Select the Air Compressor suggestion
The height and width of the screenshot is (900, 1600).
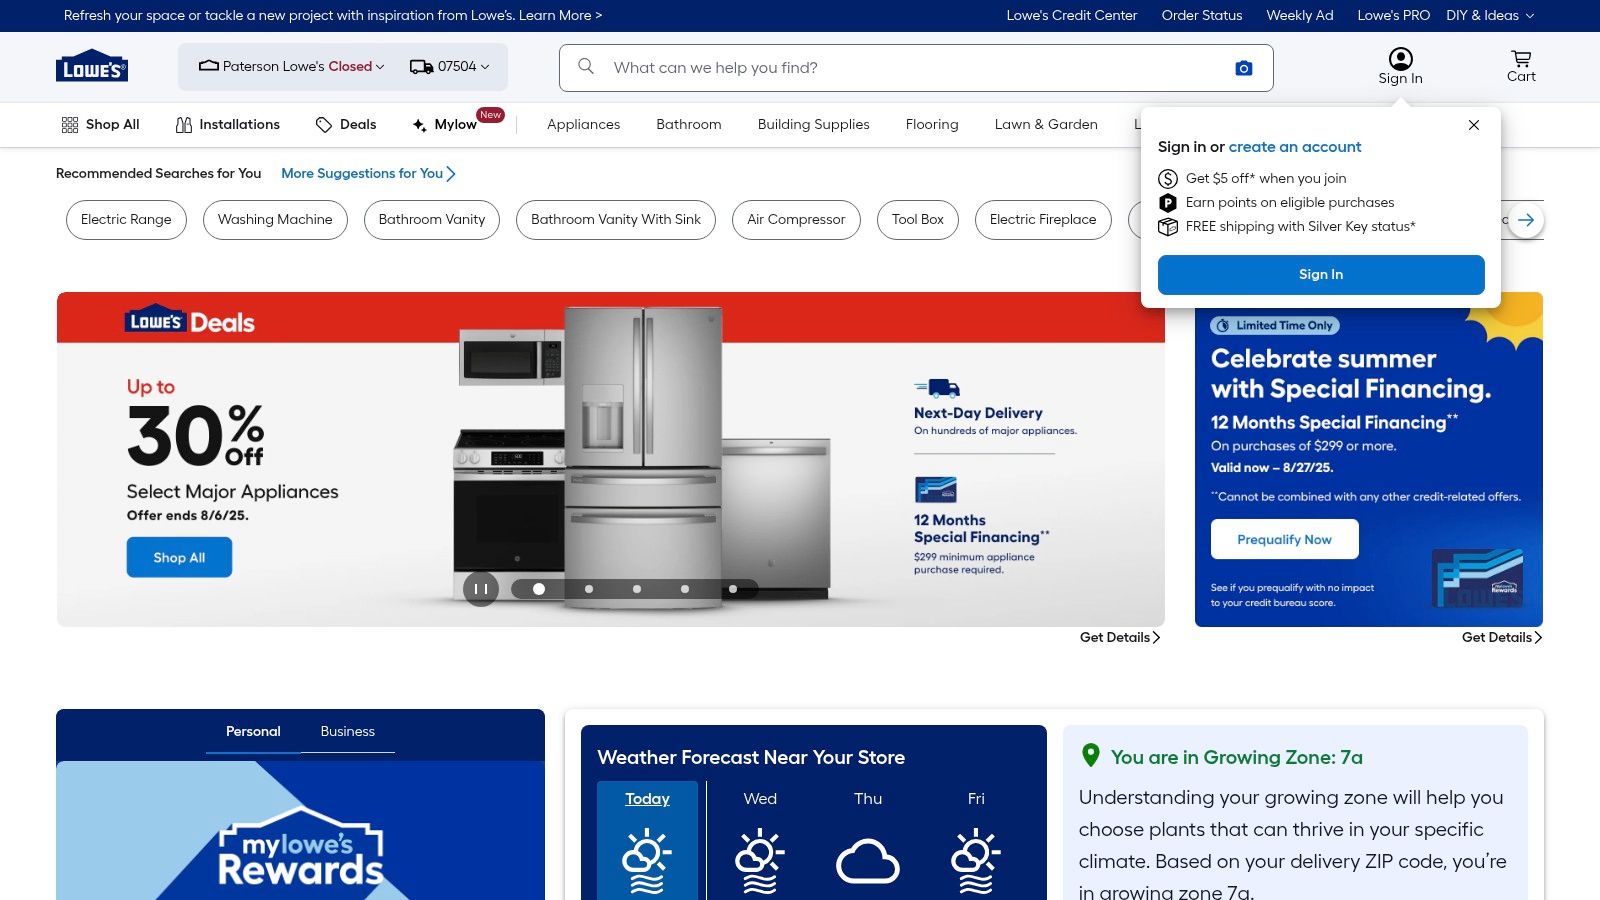coord(796,220)
